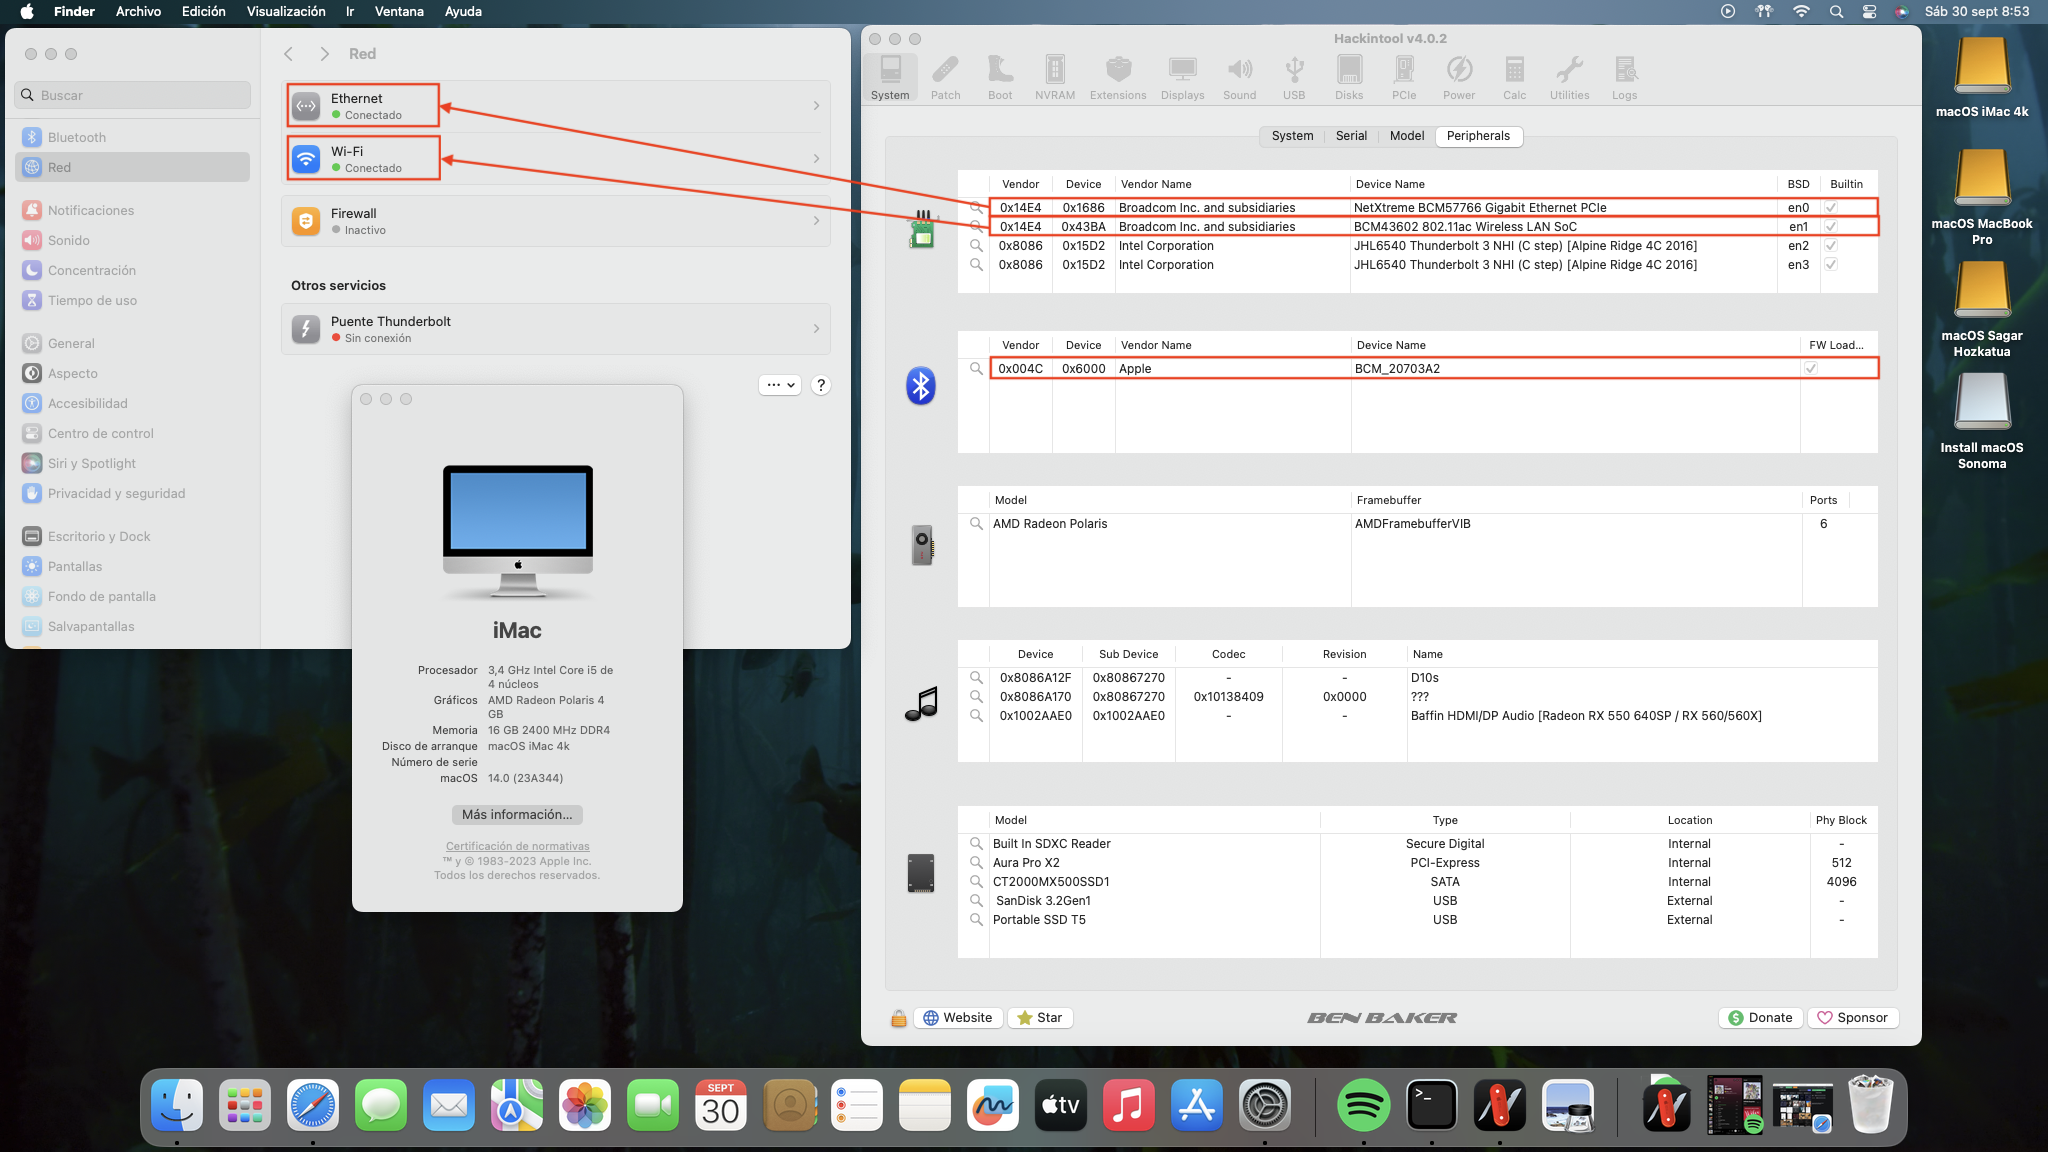Go back with the Settings back arrow
2048x1152 pixels.
click(289, 54)
